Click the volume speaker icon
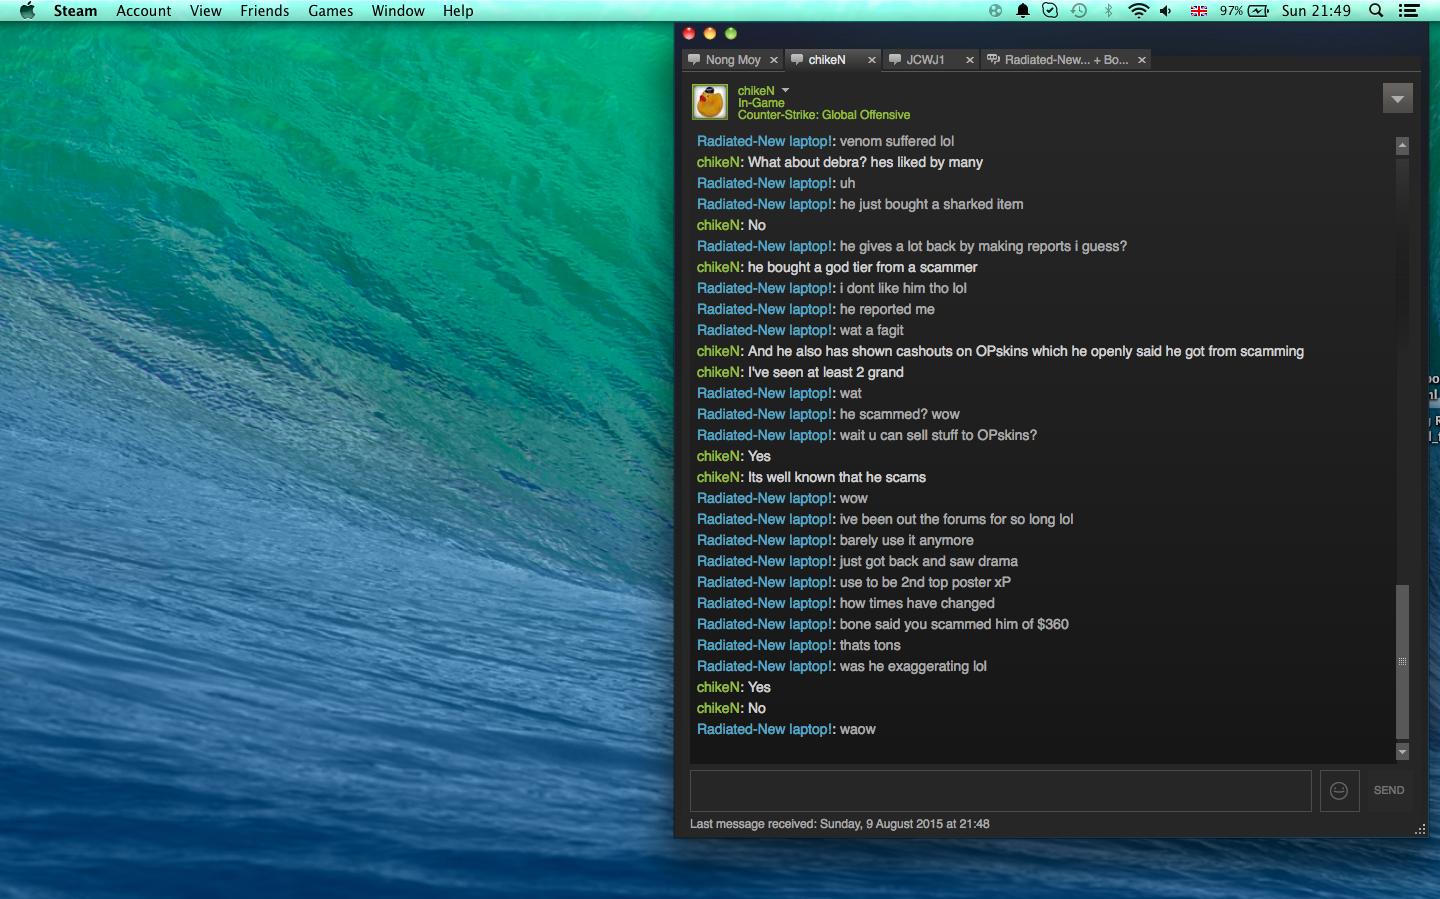This screenshot has height=899, width=1440. click(1166, 11)
